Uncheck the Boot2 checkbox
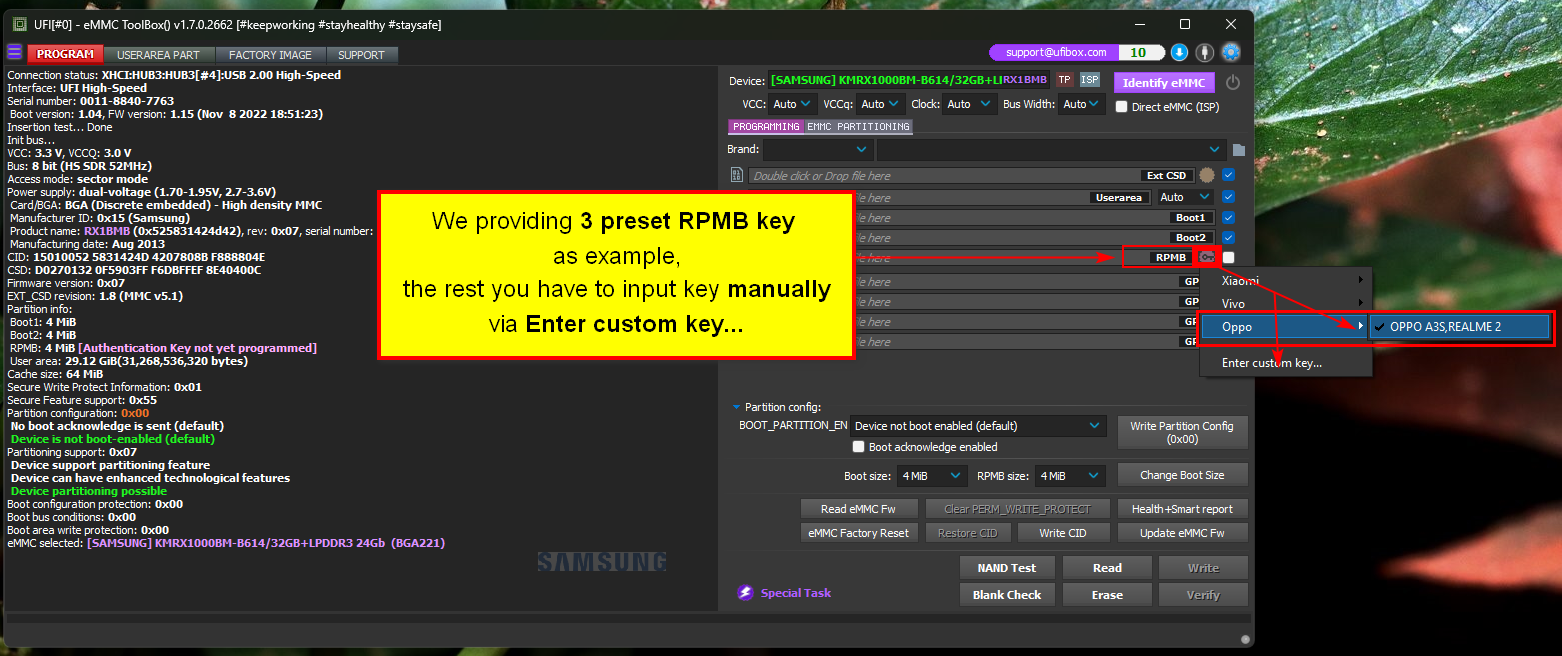Screen dimensions: 1562x656 (1228, 237)
